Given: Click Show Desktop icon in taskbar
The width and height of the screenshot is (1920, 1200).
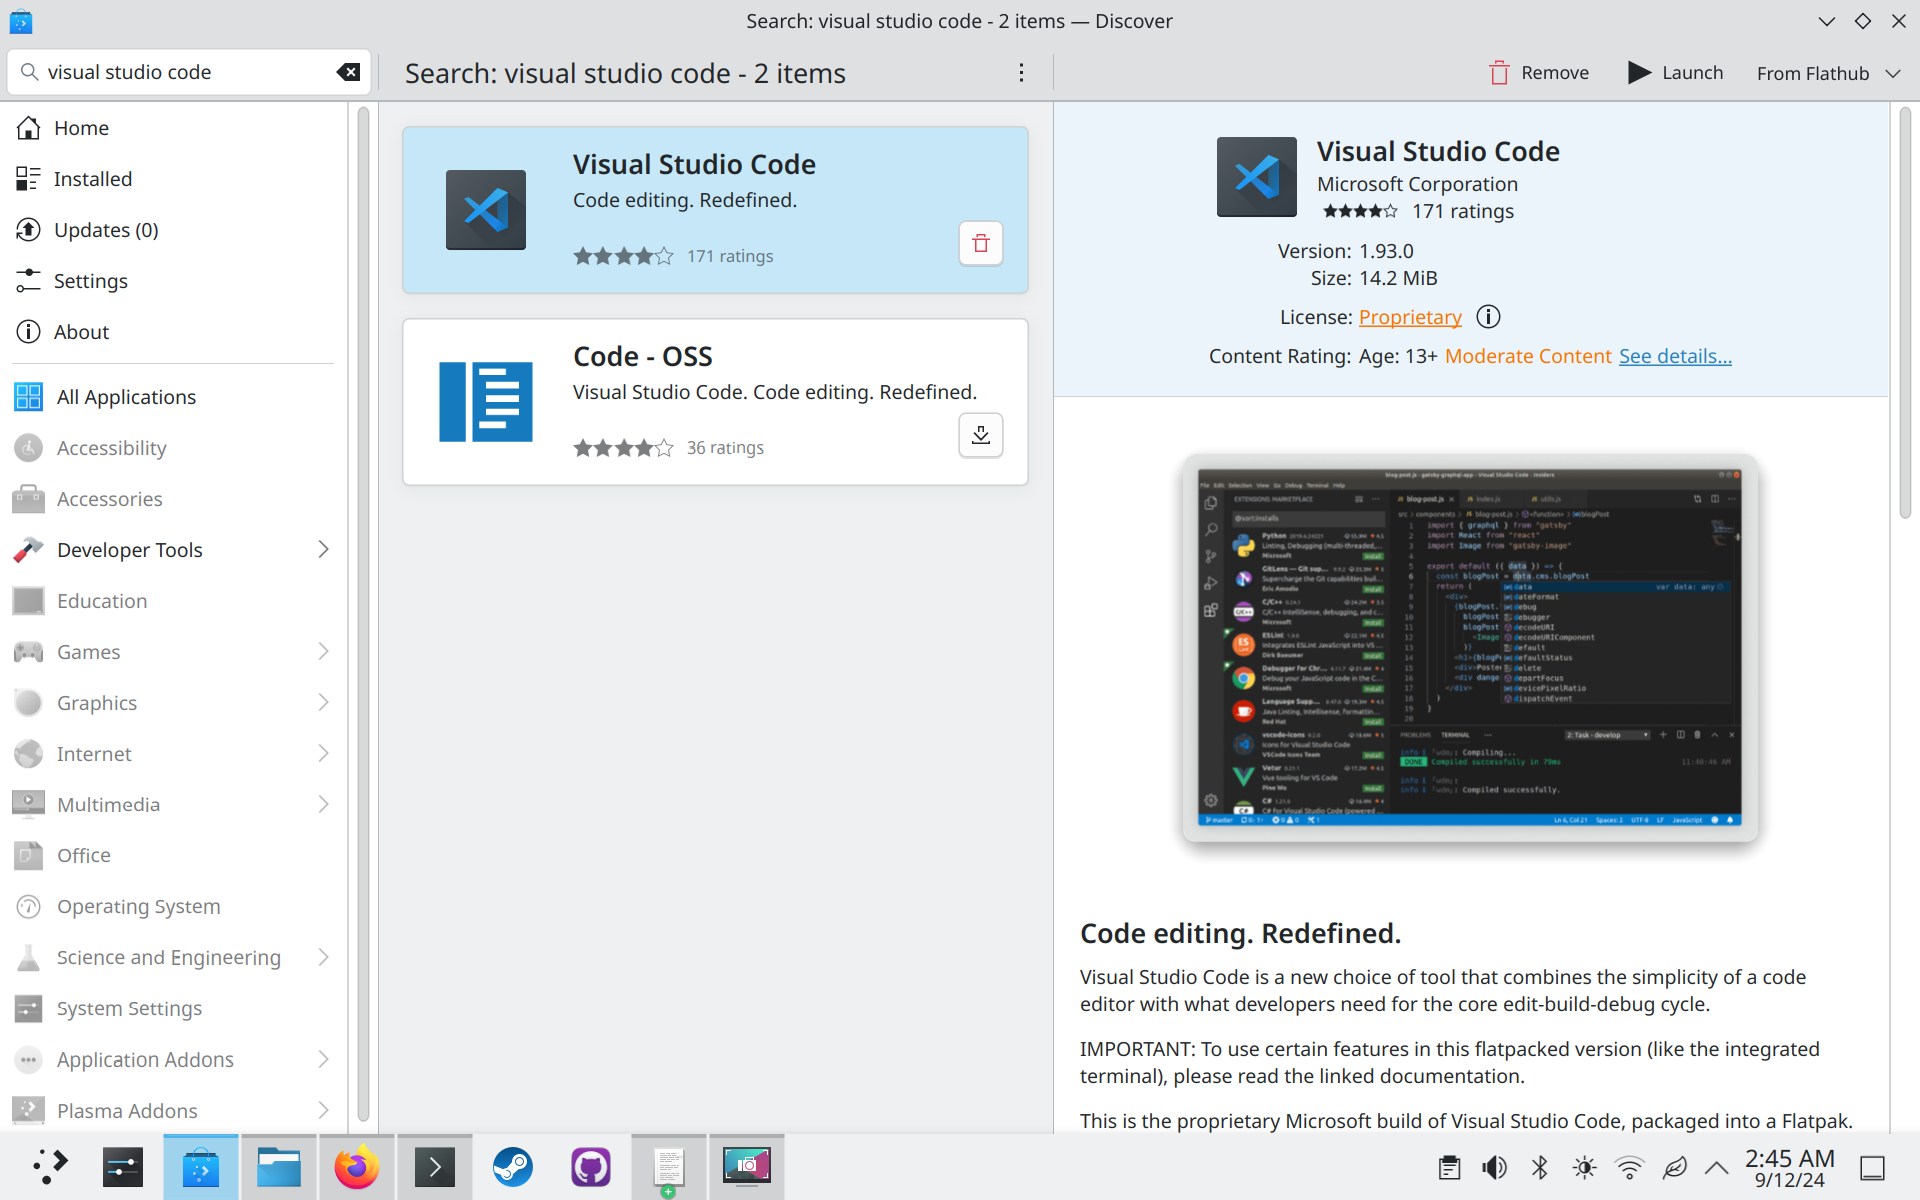Looking at the screenshot, I should click(1873, 1167).
